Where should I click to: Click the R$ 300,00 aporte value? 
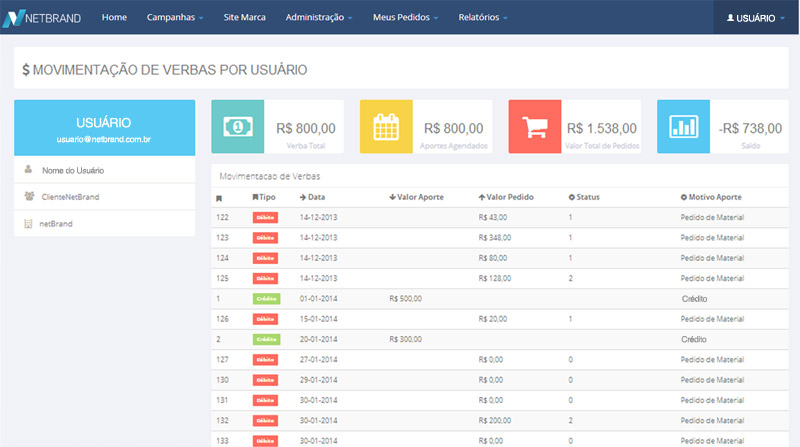pos(406,339)
